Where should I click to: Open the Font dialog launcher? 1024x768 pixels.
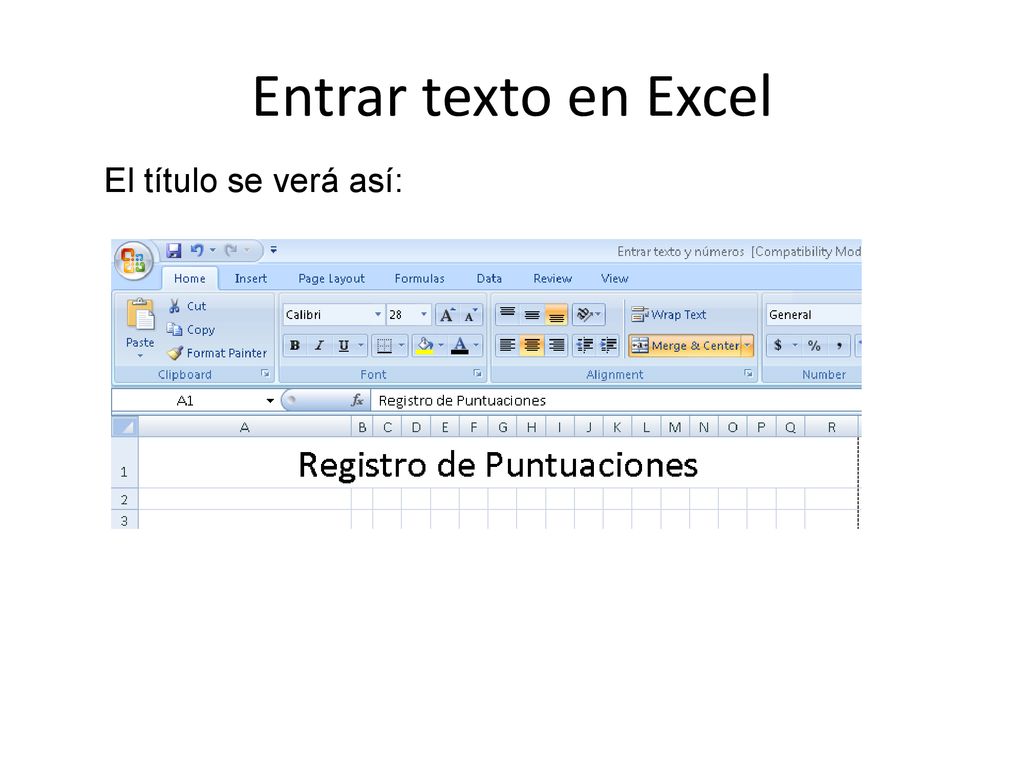tap(477, 374)
